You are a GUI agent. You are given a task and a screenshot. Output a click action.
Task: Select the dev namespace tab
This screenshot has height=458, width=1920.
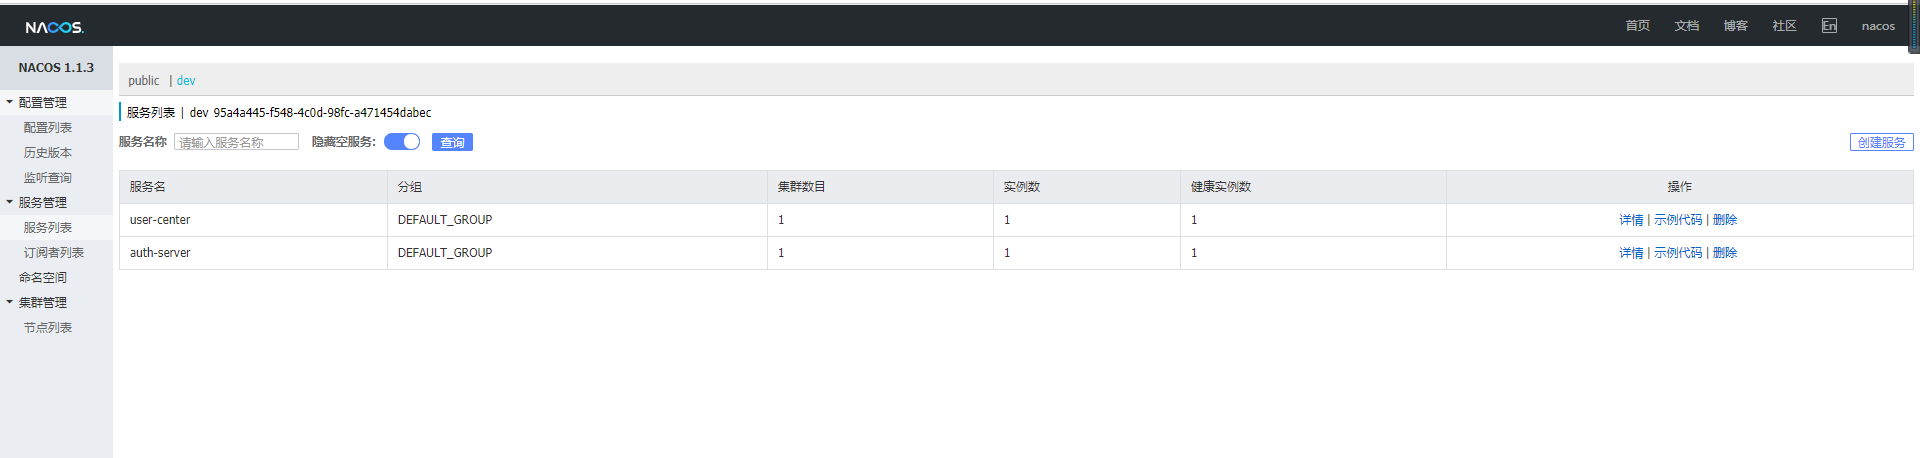tap(186, 81)
